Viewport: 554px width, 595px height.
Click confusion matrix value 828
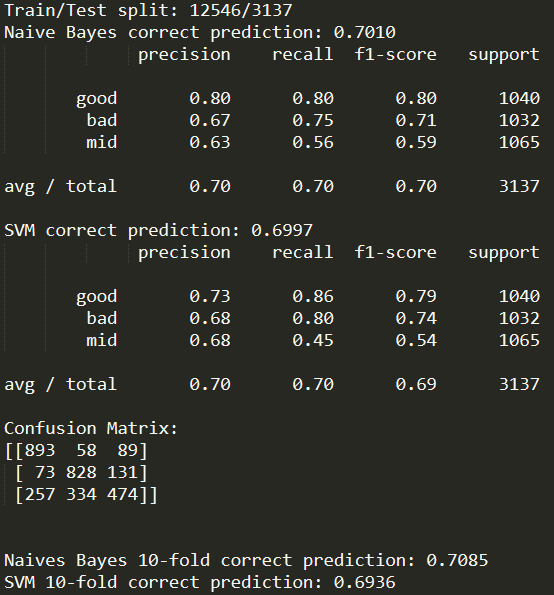click(x=81, y=472)
